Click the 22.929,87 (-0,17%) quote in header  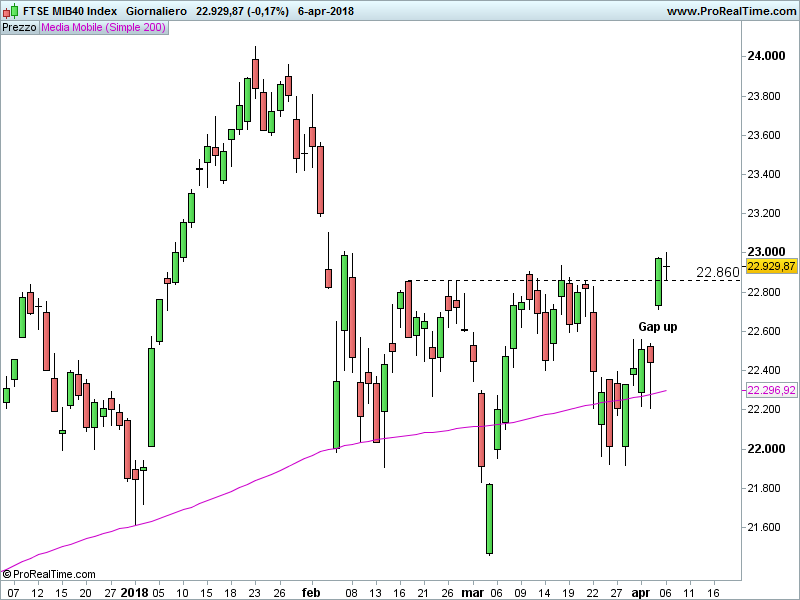(x=242, y=11)
